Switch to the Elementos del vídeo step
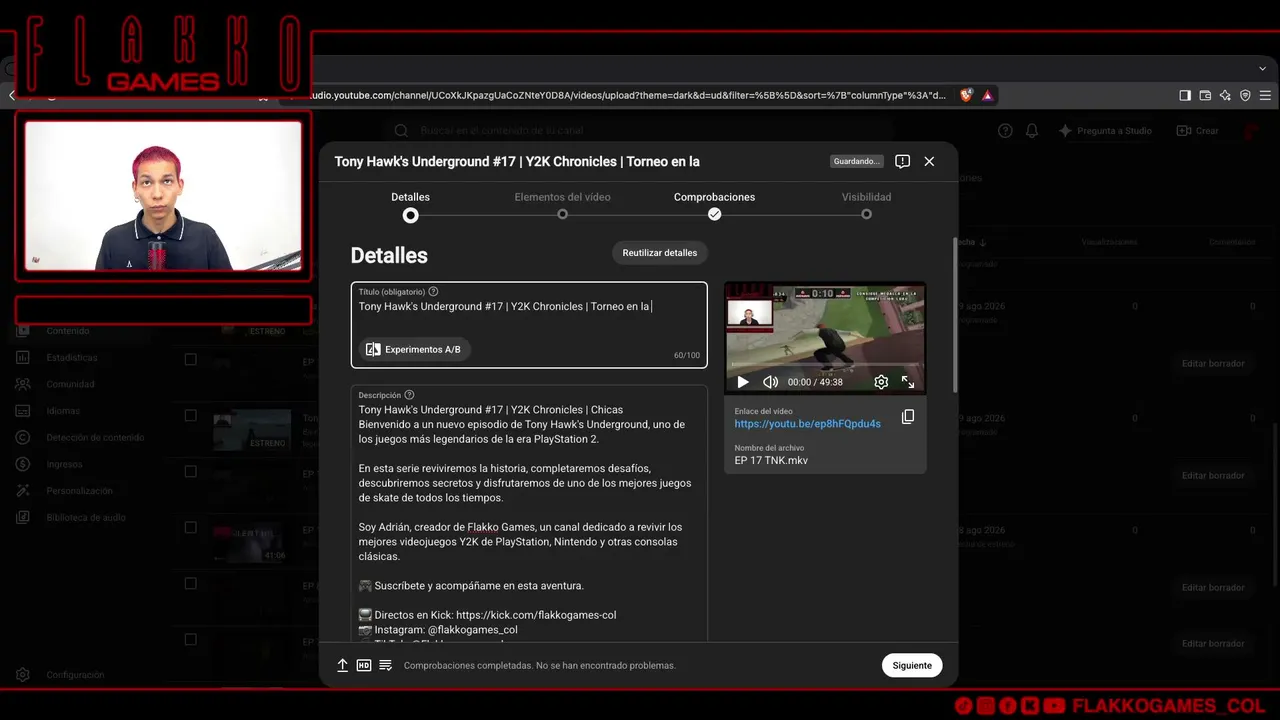Screen dimensions: 1280x720 (562, 205)
